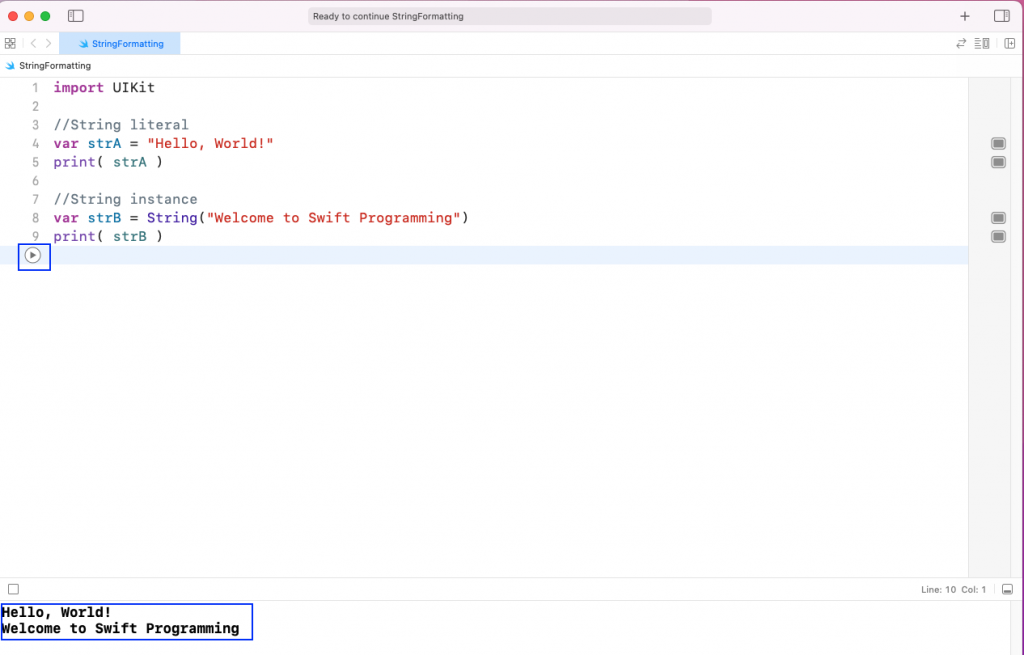Click the adjust editor options icon

tap(981, 43)
